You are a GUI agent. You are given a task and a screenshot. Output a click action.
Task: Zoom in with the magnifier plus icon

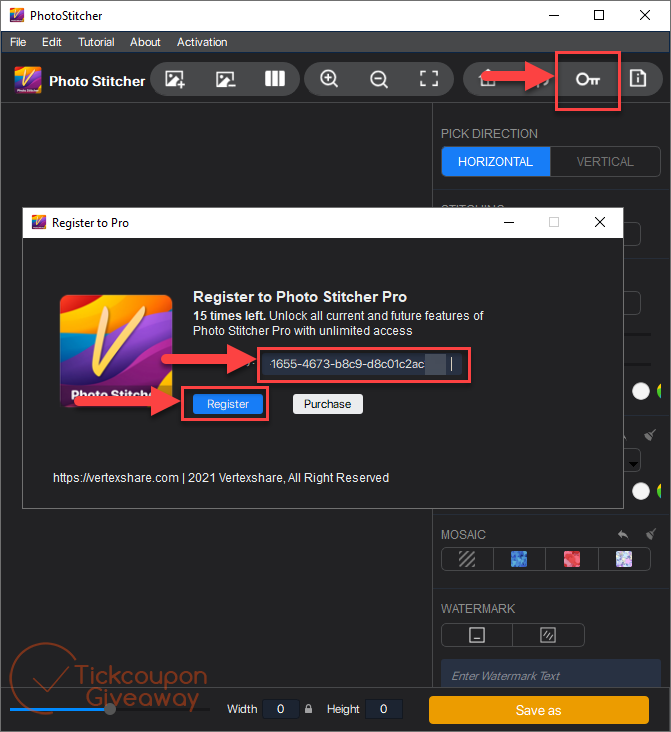[x=329, y=78]
